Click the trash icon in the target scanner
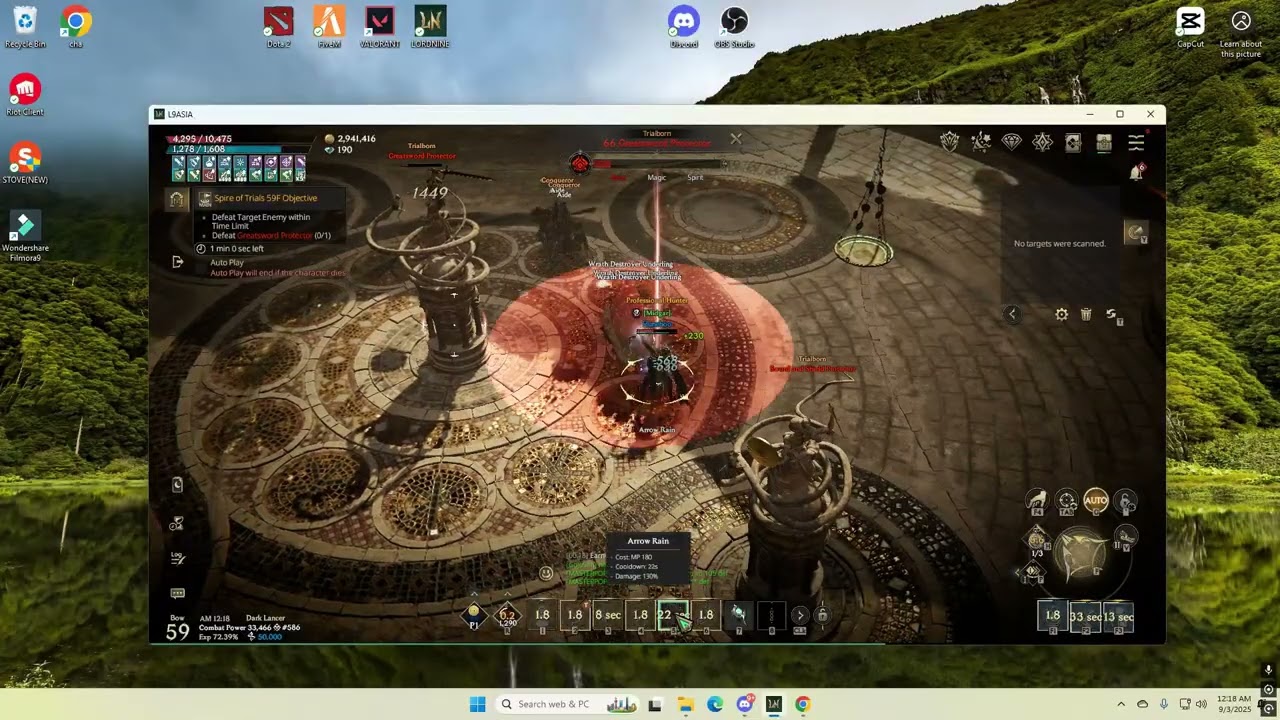1280x720 pixels. point(1086,314)
